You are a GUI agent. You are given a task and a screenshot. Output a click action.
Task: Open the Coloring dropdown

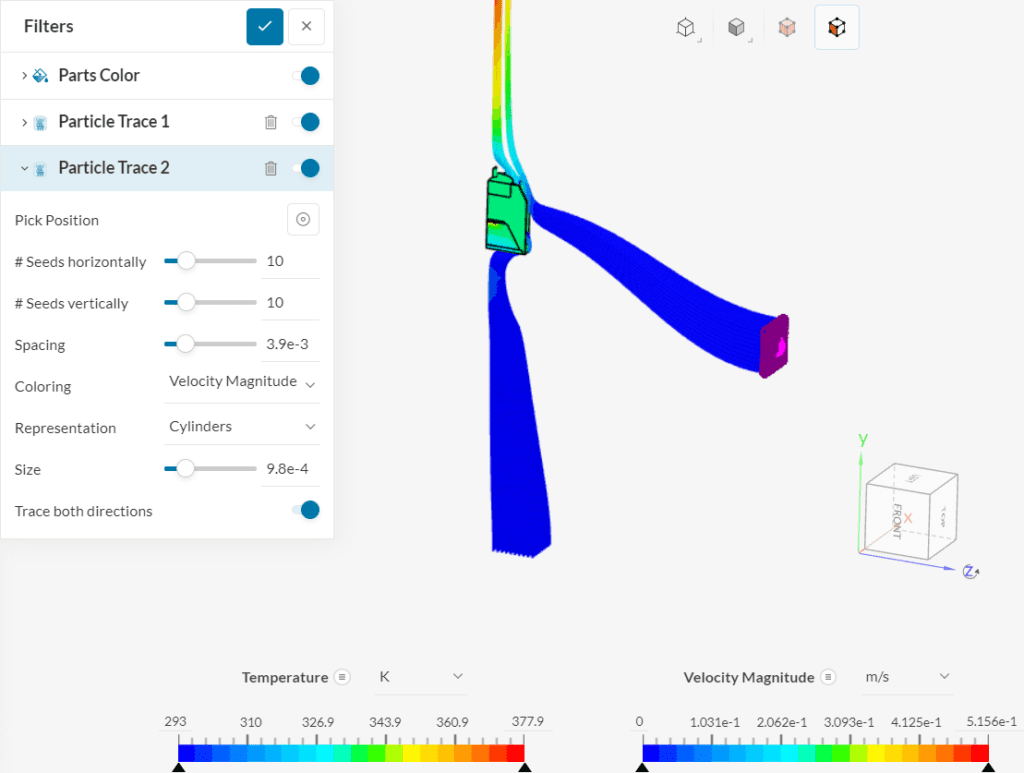pyautogui.click(x=240, y=382)
